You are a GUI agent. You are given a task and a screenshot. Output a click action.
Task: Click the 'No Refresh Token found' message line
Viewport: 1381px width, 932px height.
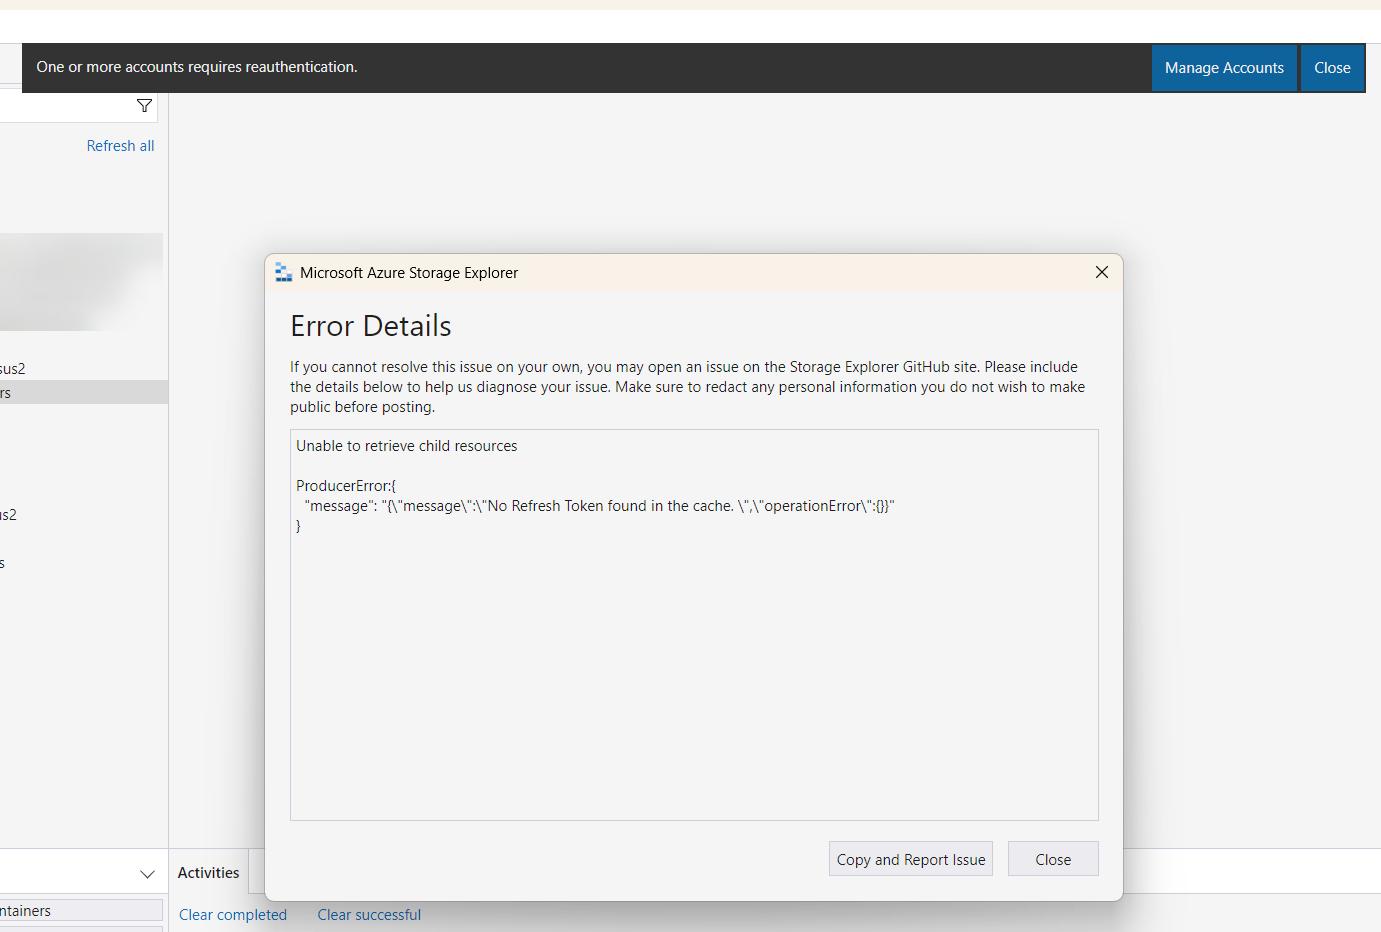(599, 506)
